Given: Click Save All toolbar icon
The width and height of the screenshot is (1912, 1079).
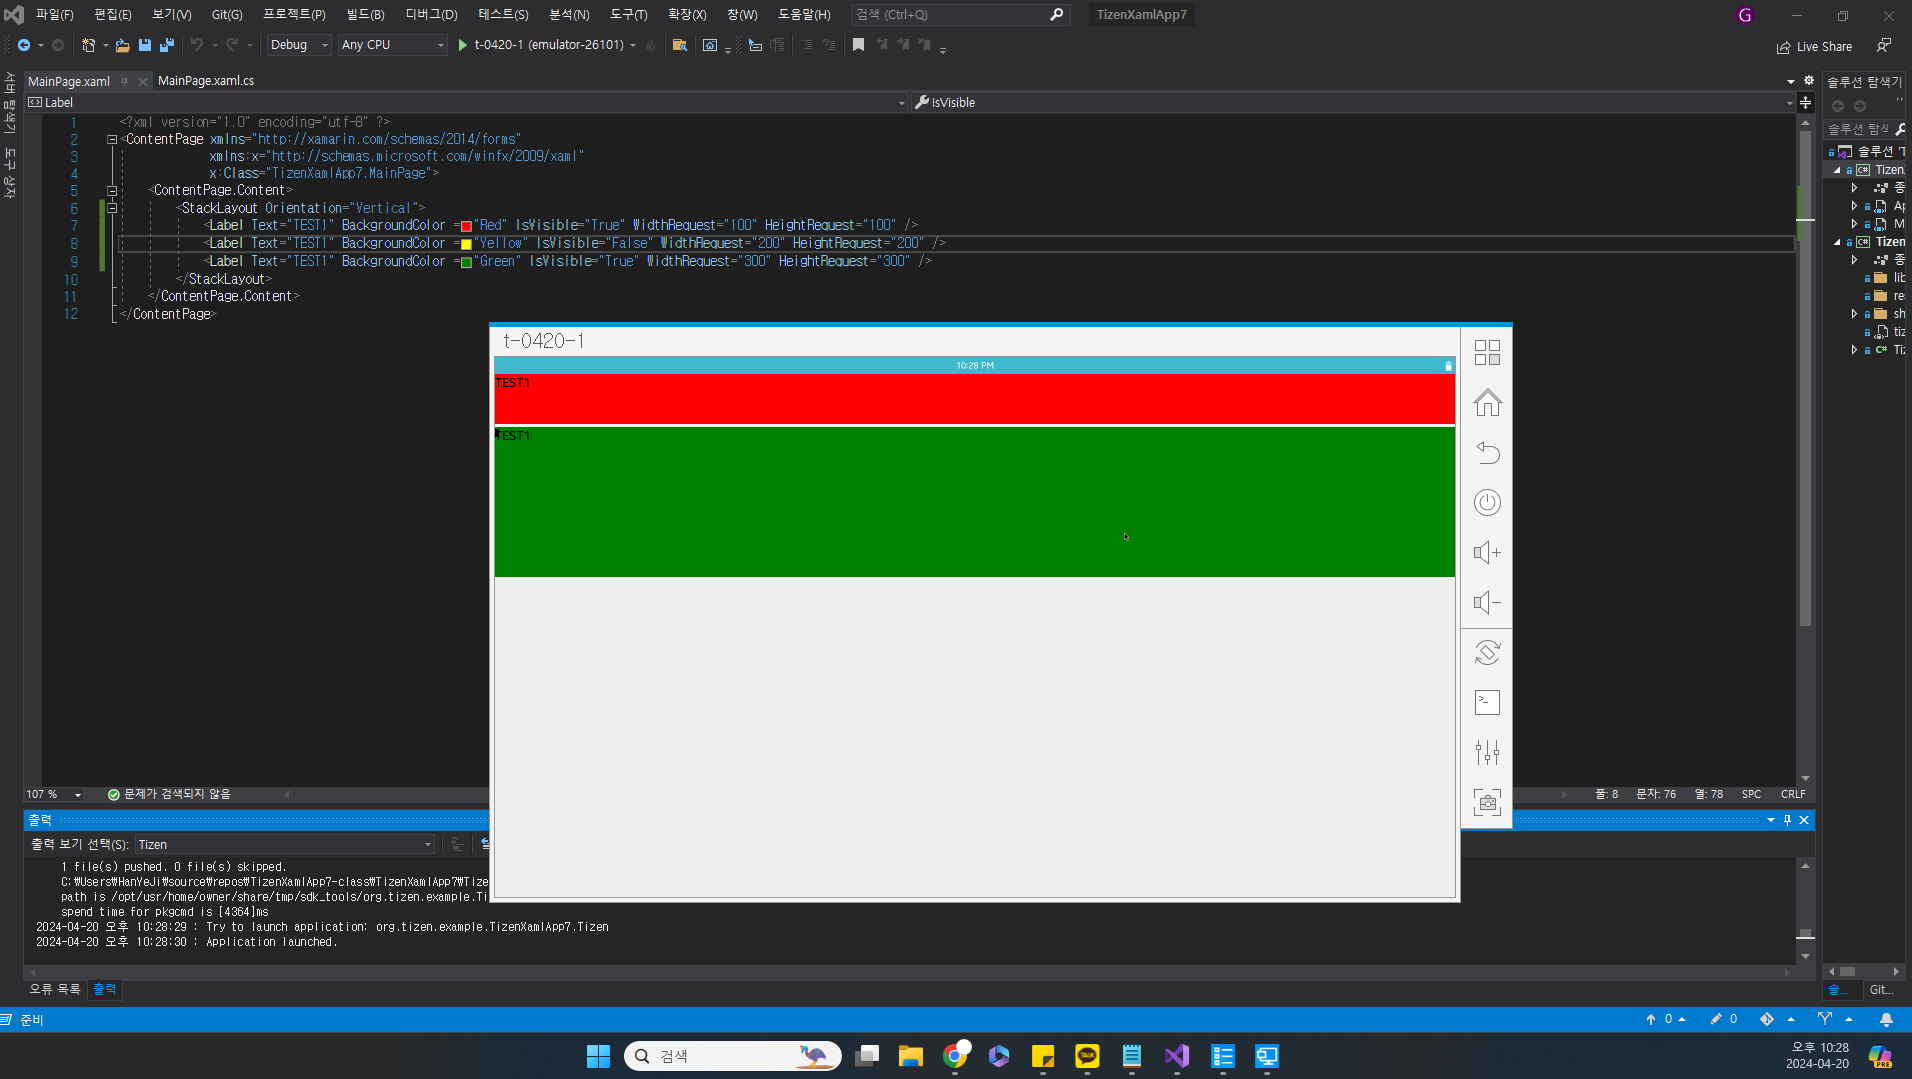Looking at the screenshot, I should (167, 45).
